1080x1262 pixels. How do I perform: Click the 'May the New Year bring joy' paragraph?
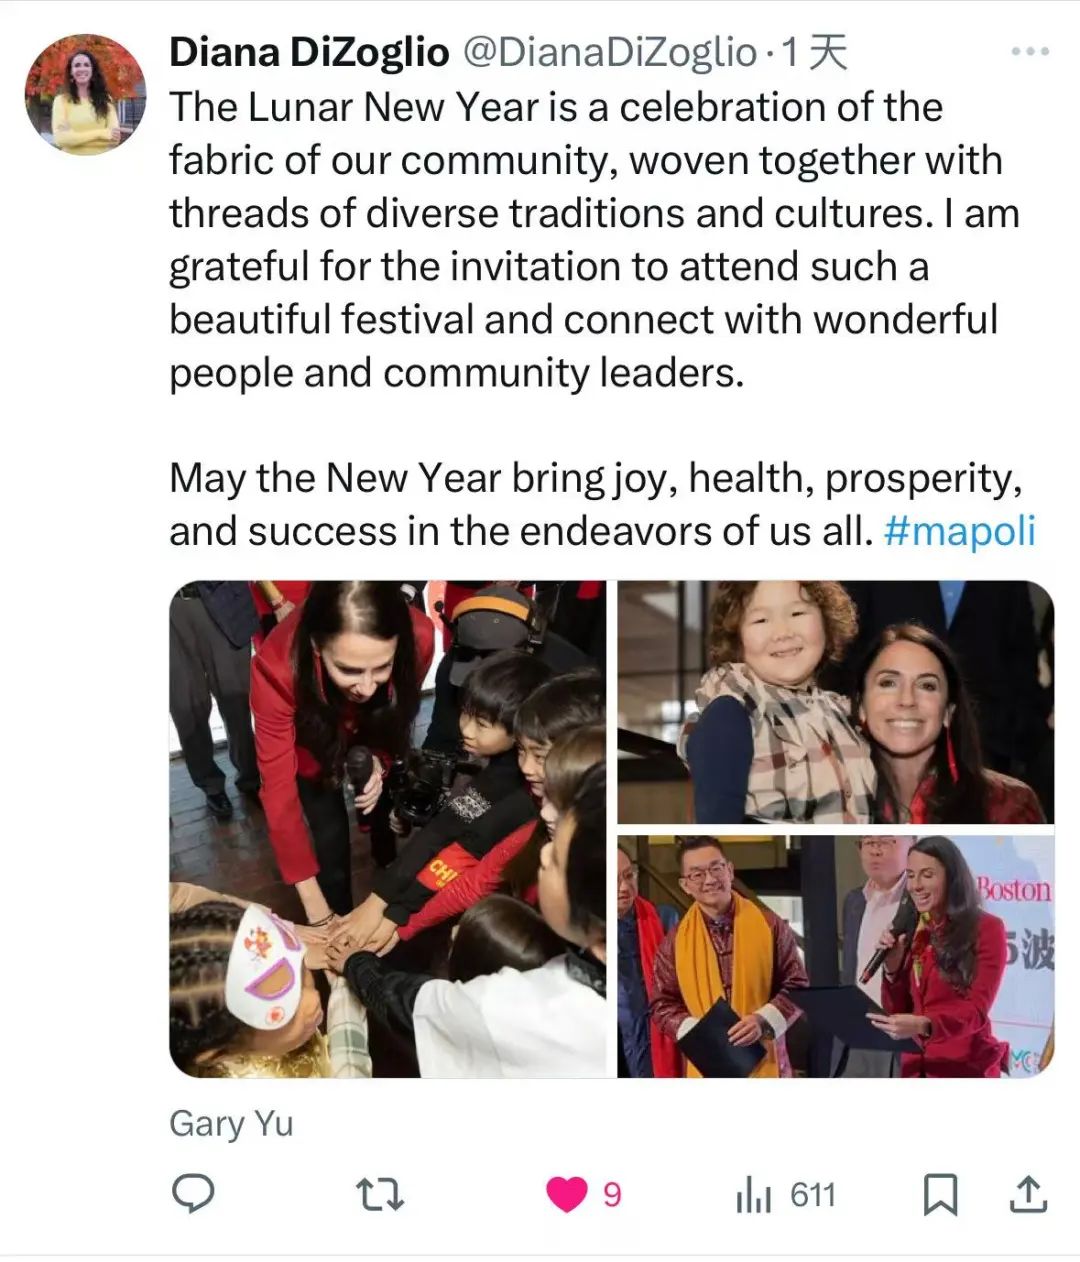pos(602,504)
